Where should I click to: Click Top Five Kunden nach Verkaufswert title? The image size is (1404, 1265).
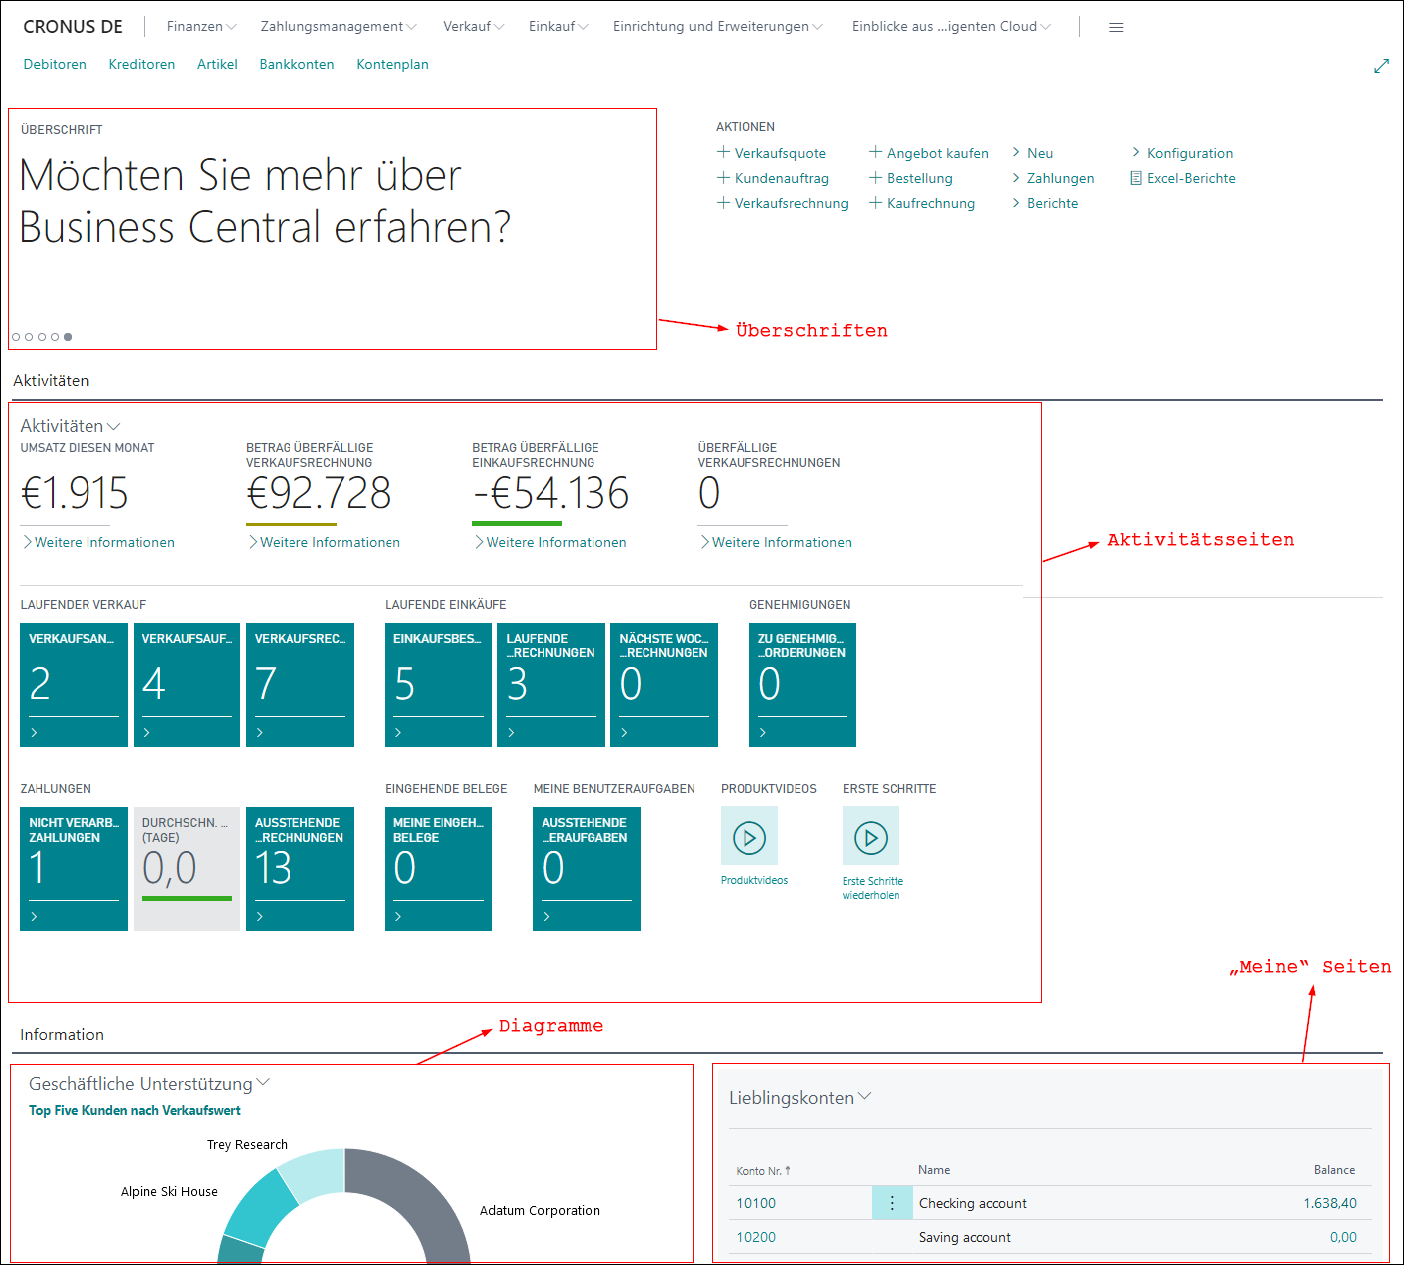click(x=135, y=1110)
